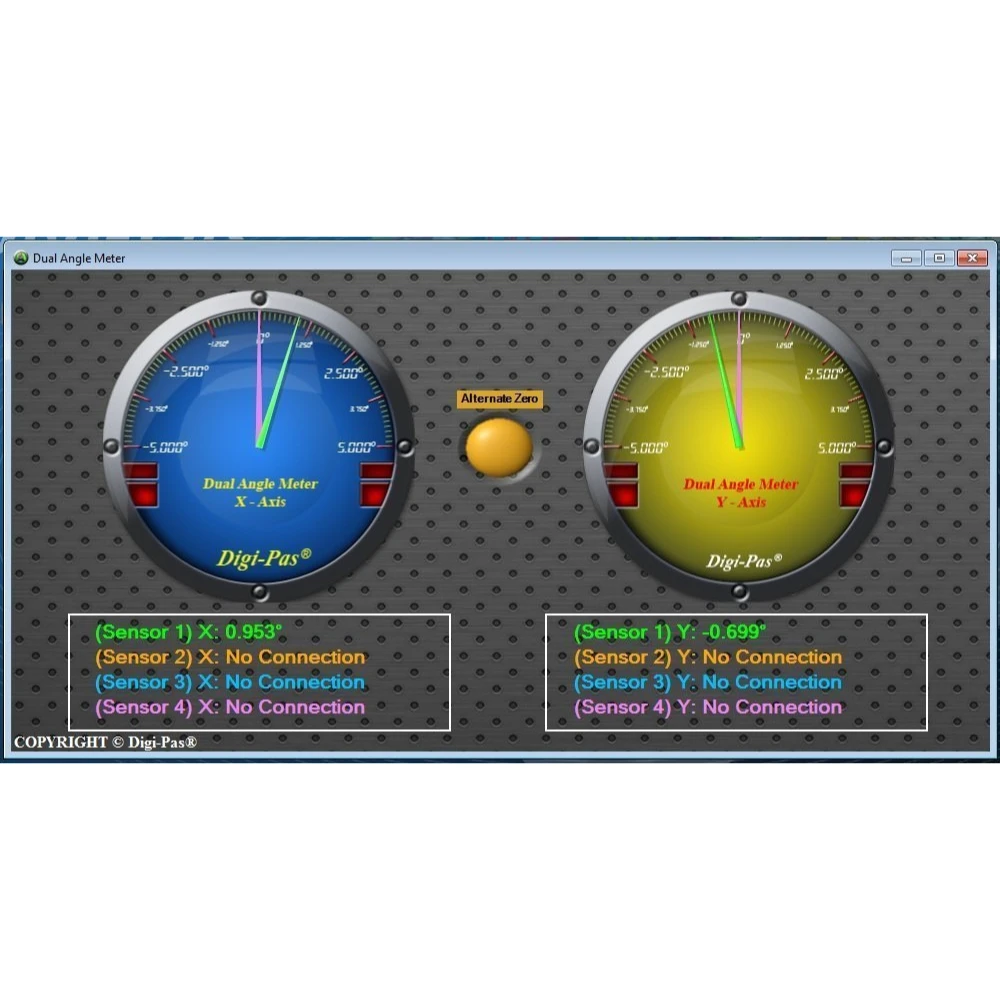1000x1000 pixels.
Task: Click the Dual Angle Meter window title text
Action: coord(79,258)
